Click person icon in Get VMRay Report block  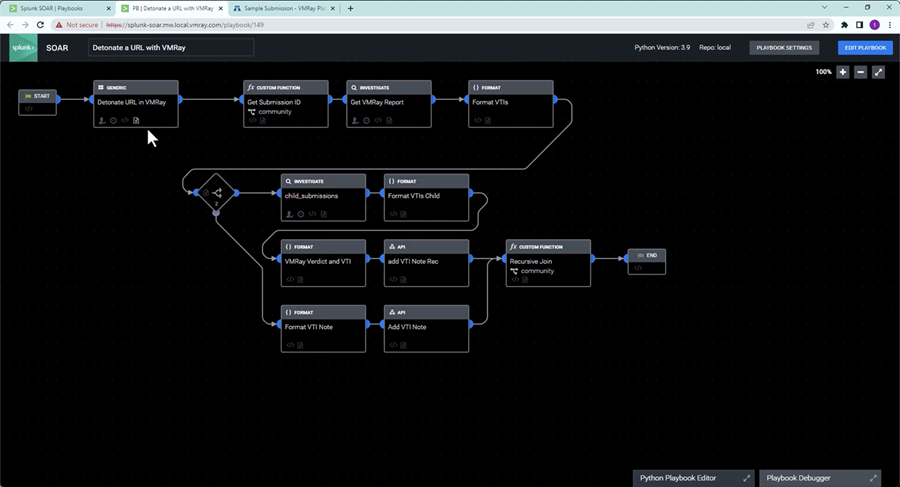(355, 121)
